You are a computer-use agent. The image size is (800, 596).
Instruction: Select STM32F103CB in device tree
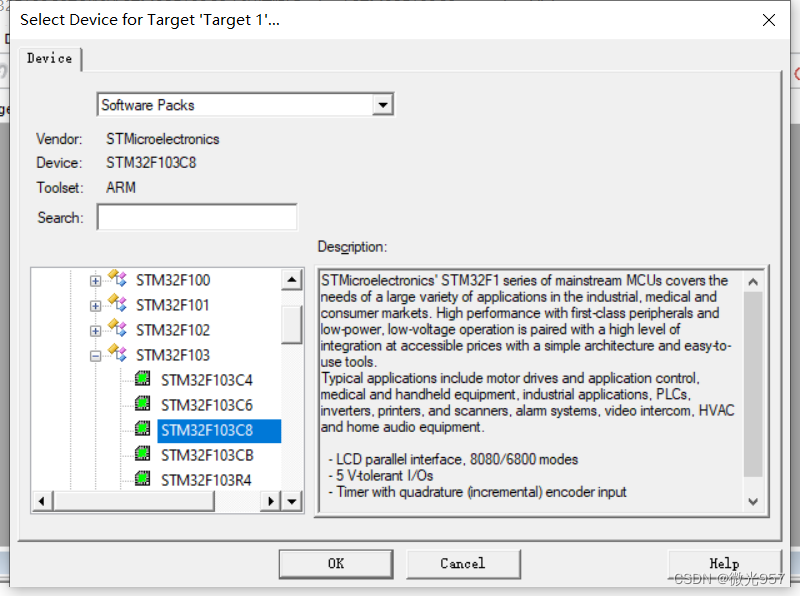point(207,455)
